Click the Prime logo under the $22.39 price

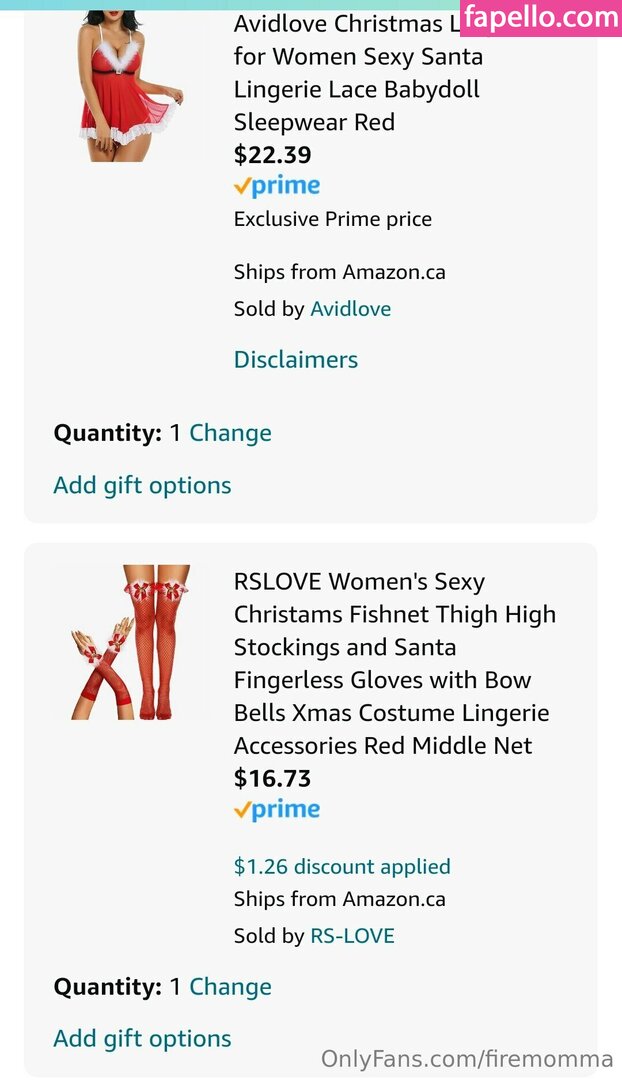[277, 186]
